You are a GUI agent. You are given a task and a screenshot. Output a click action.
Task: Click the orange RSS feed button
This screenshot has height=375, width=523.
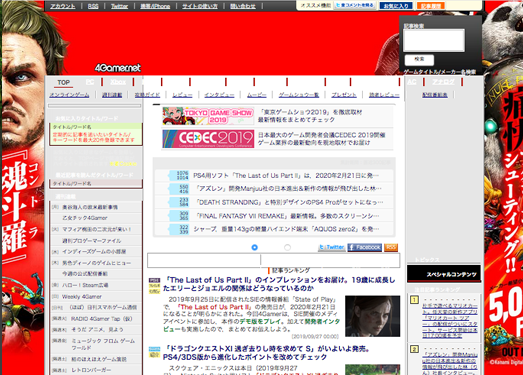point(391,247)
